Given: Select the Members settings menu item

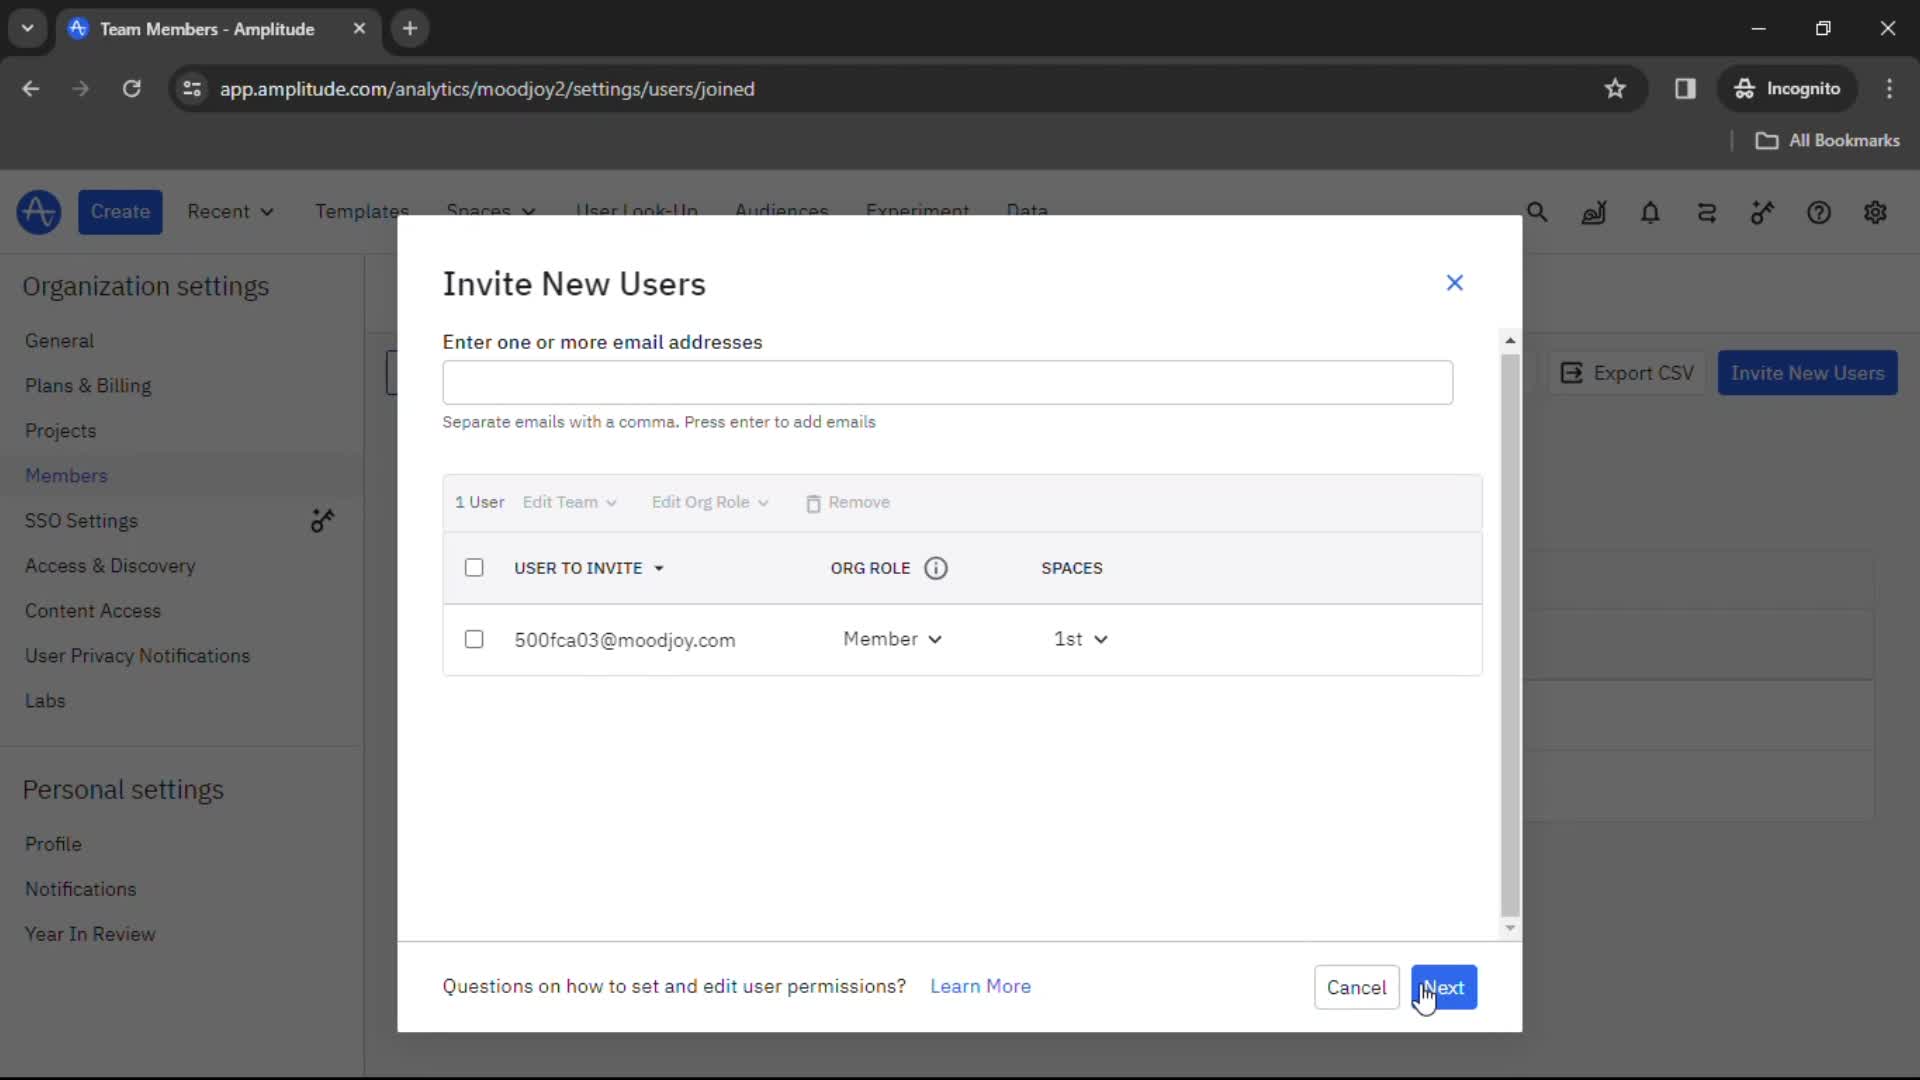Looking at the screenshot, I should point(66,475).
